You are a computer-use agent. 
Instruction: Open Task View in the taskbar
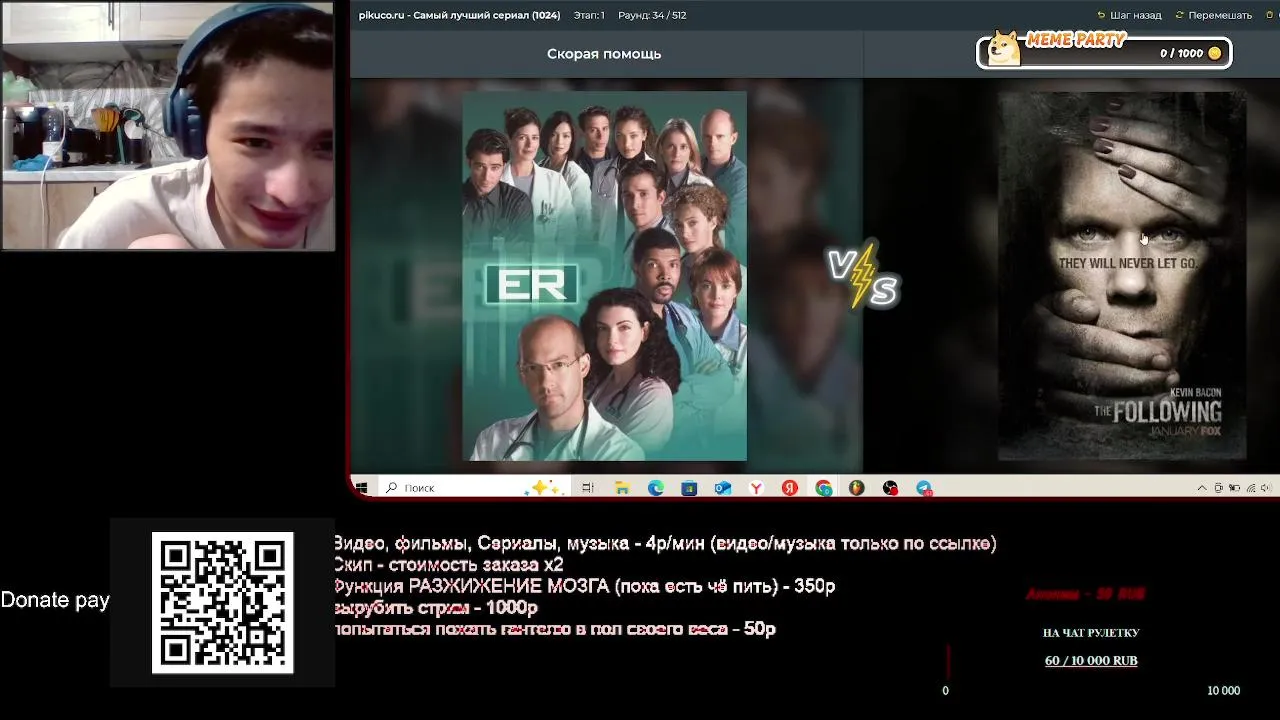tap(588, 488)
